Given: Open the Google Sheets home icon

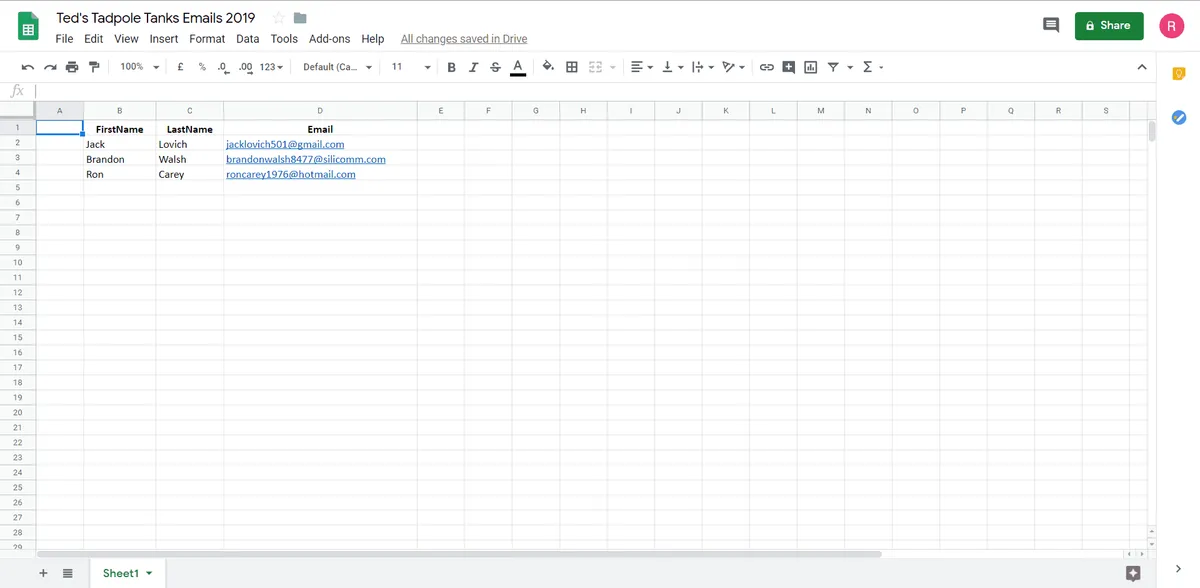Looking at the screenshot, I should click(28, 28).
